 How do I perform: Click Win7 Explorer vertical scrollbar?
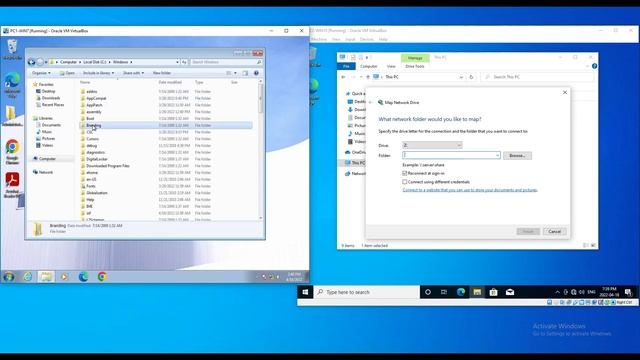coord(261,149)
